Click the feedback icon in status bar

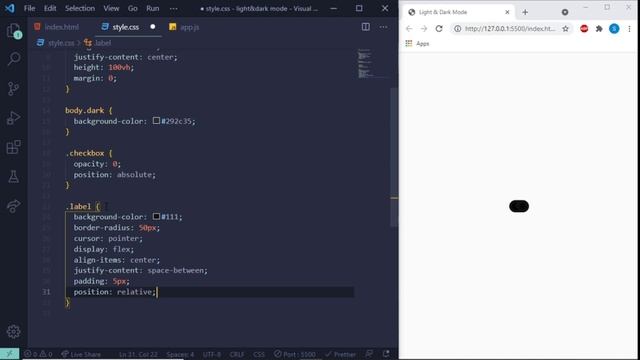tap(369, 354)
